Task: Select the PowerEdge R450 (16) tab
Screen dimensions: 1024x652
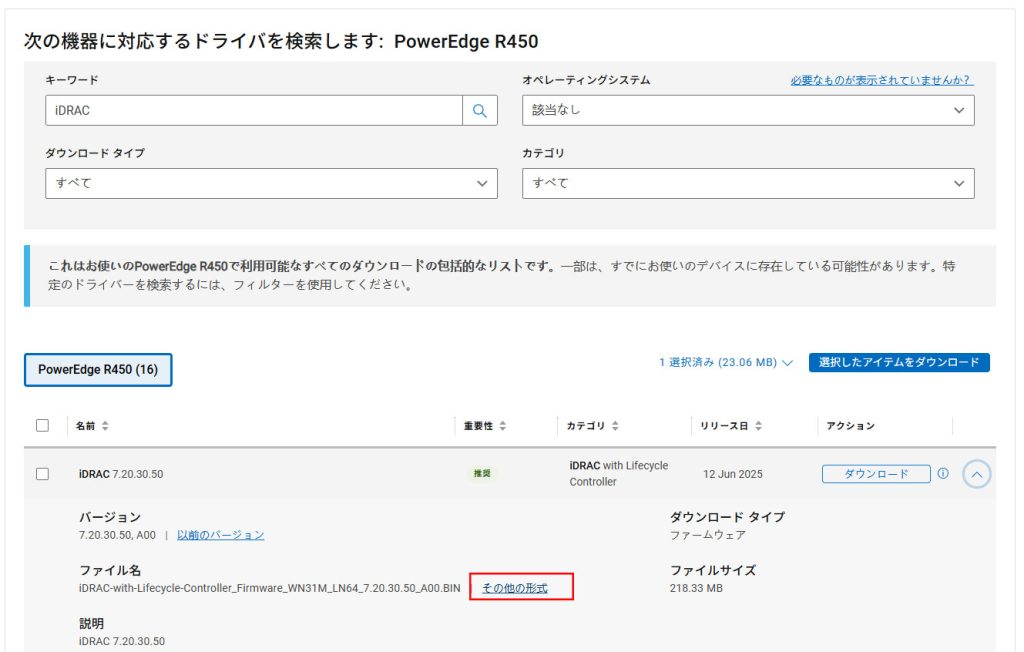Action: 98,370
